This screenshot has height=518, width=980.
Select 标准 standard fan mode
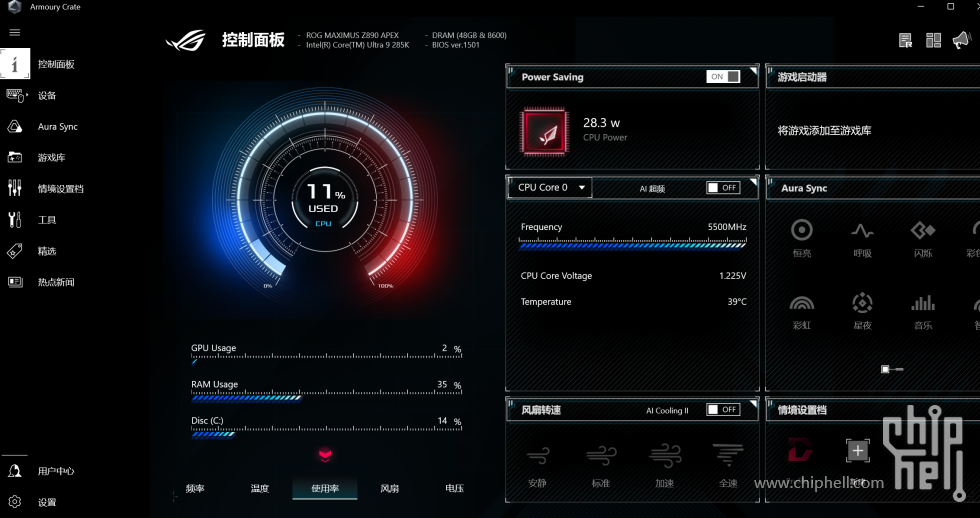(x=601, y=466)
